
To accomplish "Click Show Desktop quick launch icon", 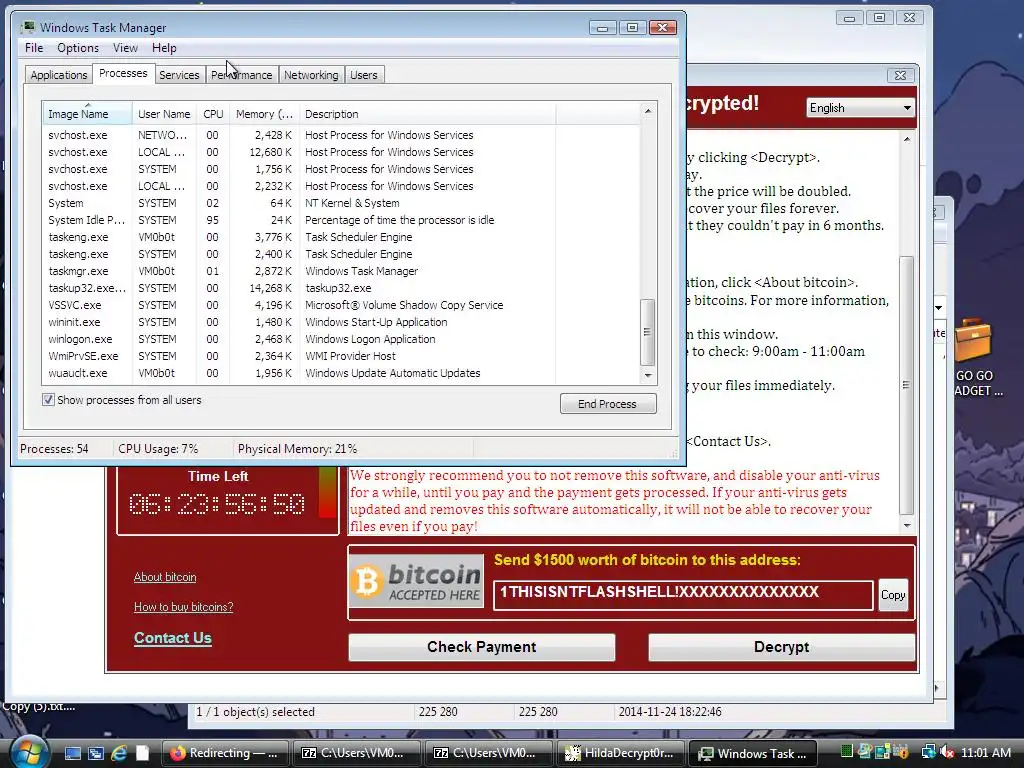I will tap(72, 753).
